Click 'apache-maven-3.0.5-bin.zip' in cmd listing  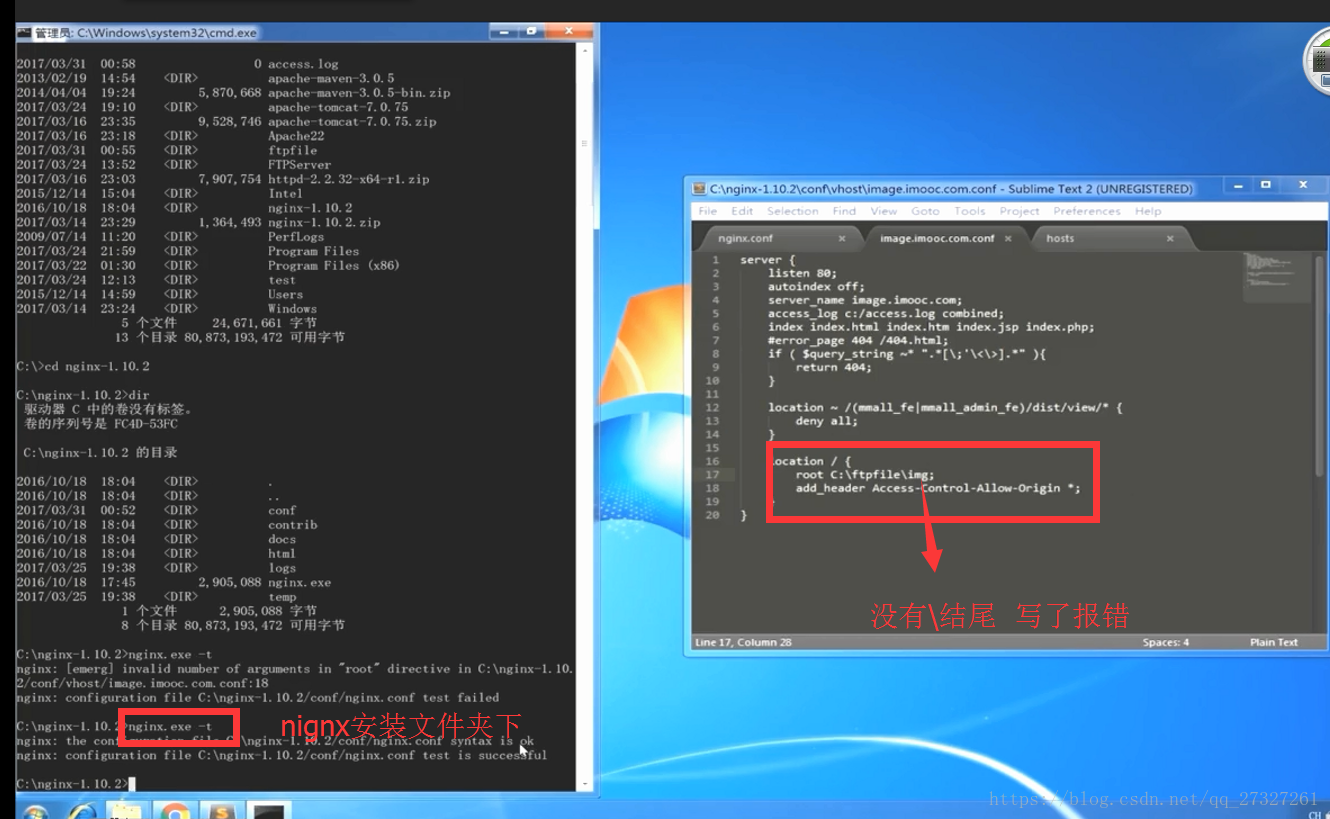pos(359,92)
